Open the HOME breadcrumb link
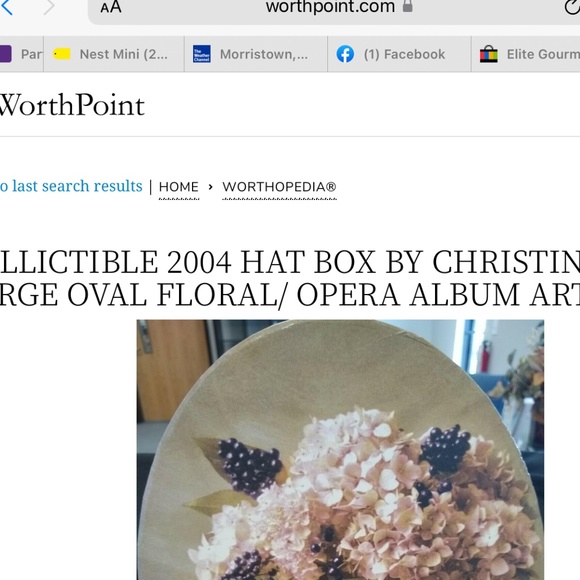The width and height of the screenshot is (580, 580). pyautogui.click(x=179, y=187)
